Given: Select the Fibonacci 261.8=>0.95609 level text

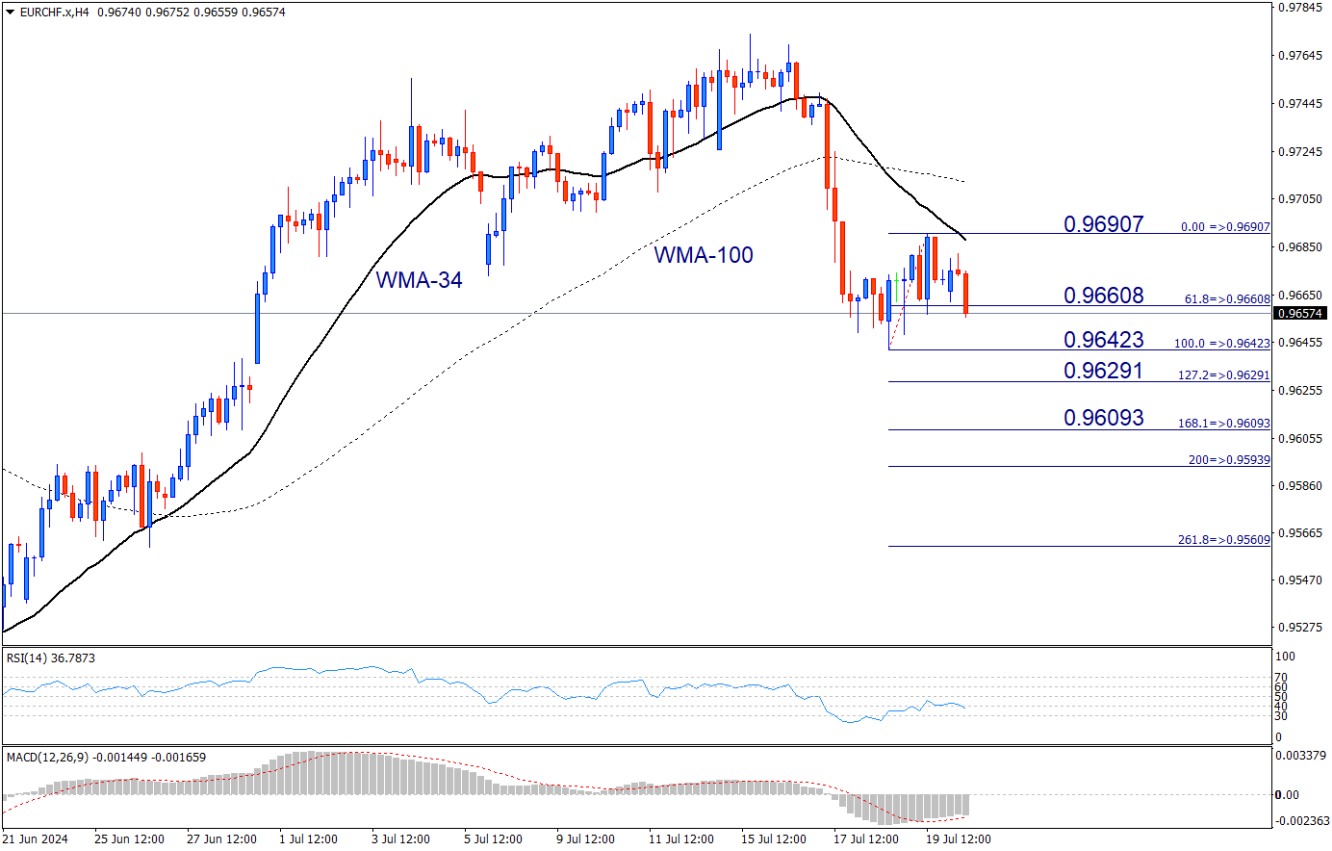Looking at the screenshot, I should [x=1224, y=540].
